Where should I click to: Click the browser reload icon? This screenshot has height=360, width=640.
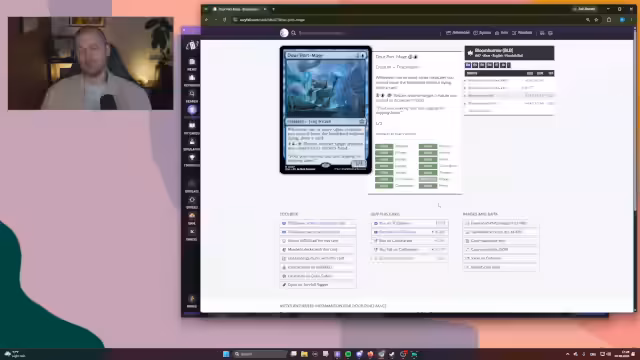click(224, 20)
